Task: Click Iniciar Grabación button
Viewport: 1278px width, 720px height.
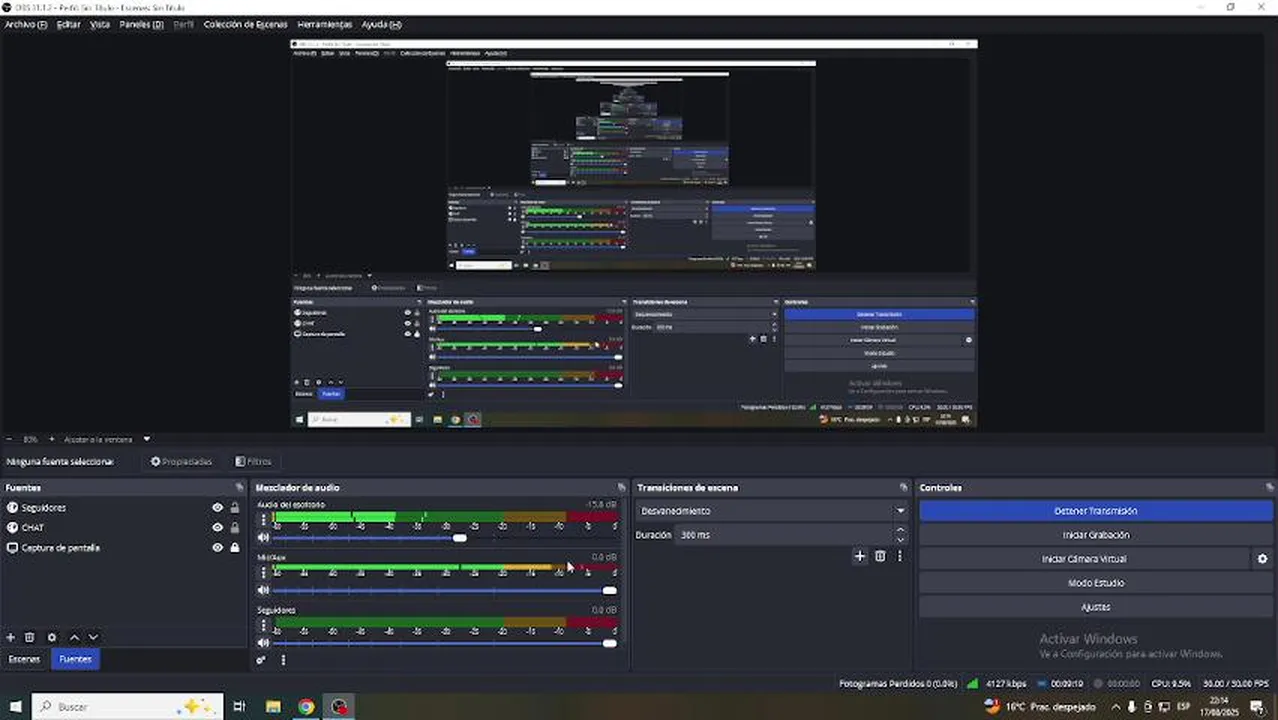Action: [x=1096, y=535]
